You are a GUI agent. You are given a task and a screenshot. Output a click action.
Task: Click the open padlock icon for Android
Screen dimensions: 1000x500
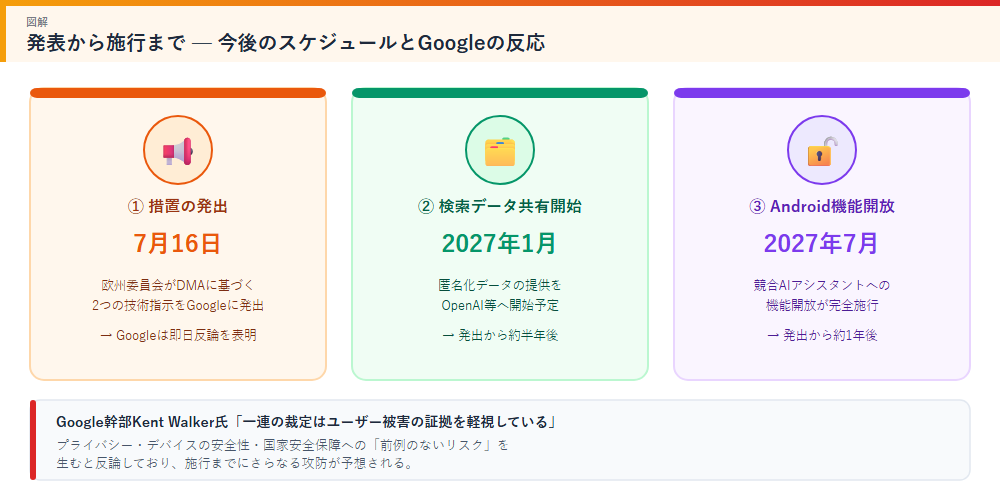[821, 151]
